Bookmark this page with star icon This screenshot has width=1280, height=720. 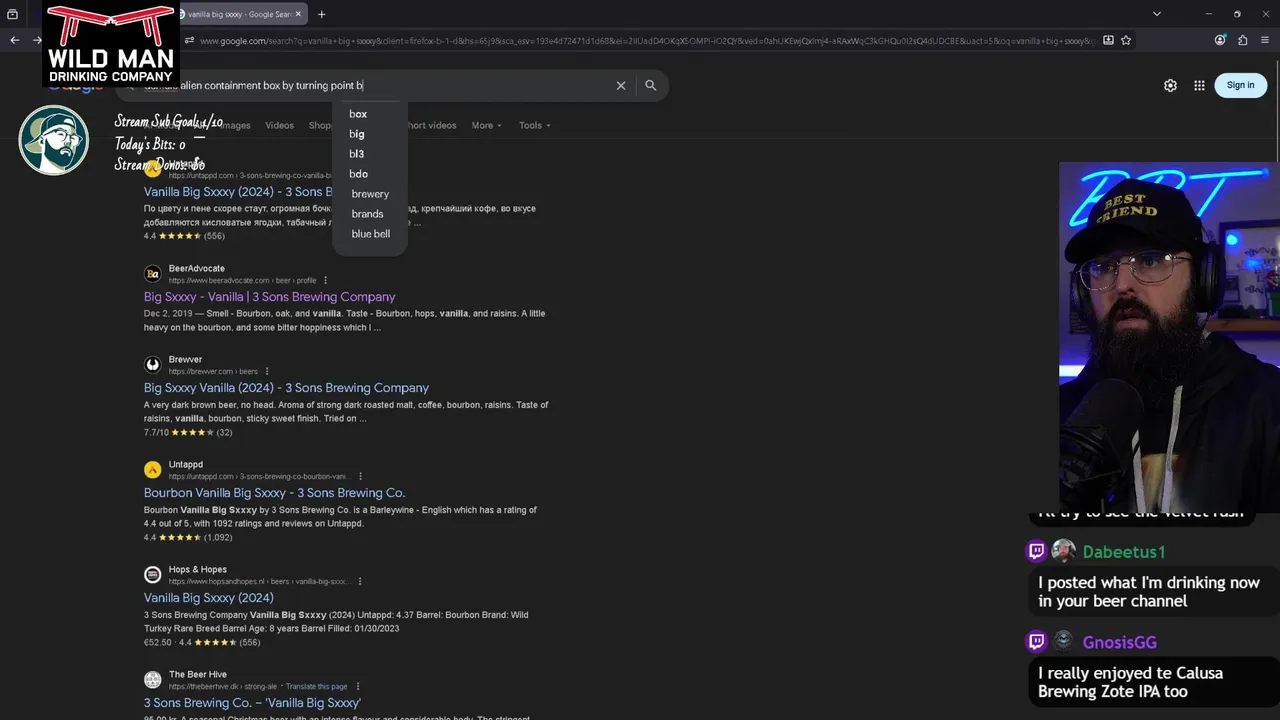1126,40
